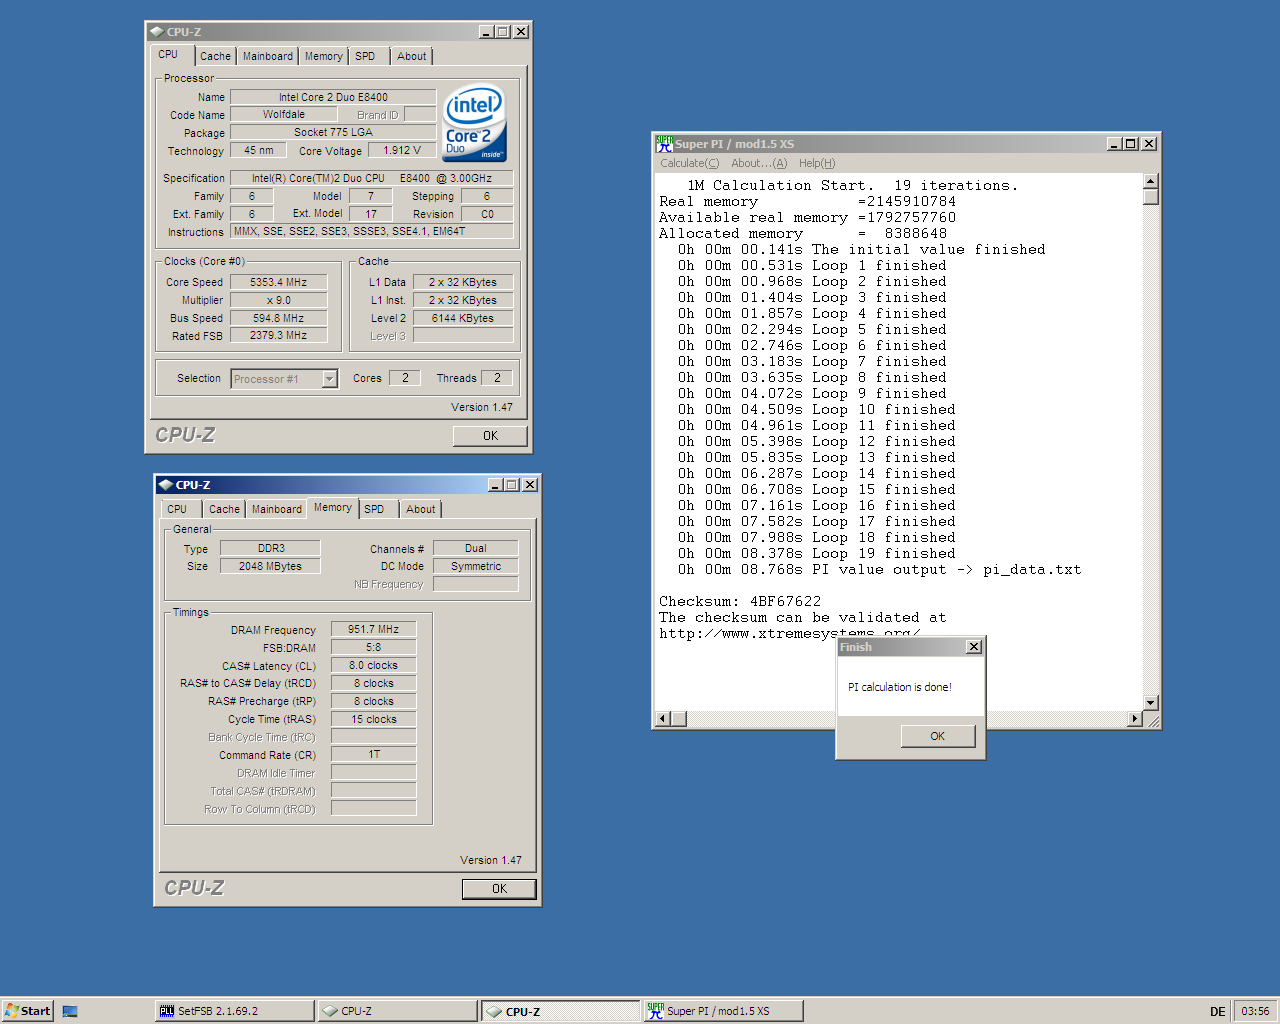1280x1024 pixels.
Task: Click OK in the upper CPU-Z window
Action: pyautogui.click(x=490, y=436)
